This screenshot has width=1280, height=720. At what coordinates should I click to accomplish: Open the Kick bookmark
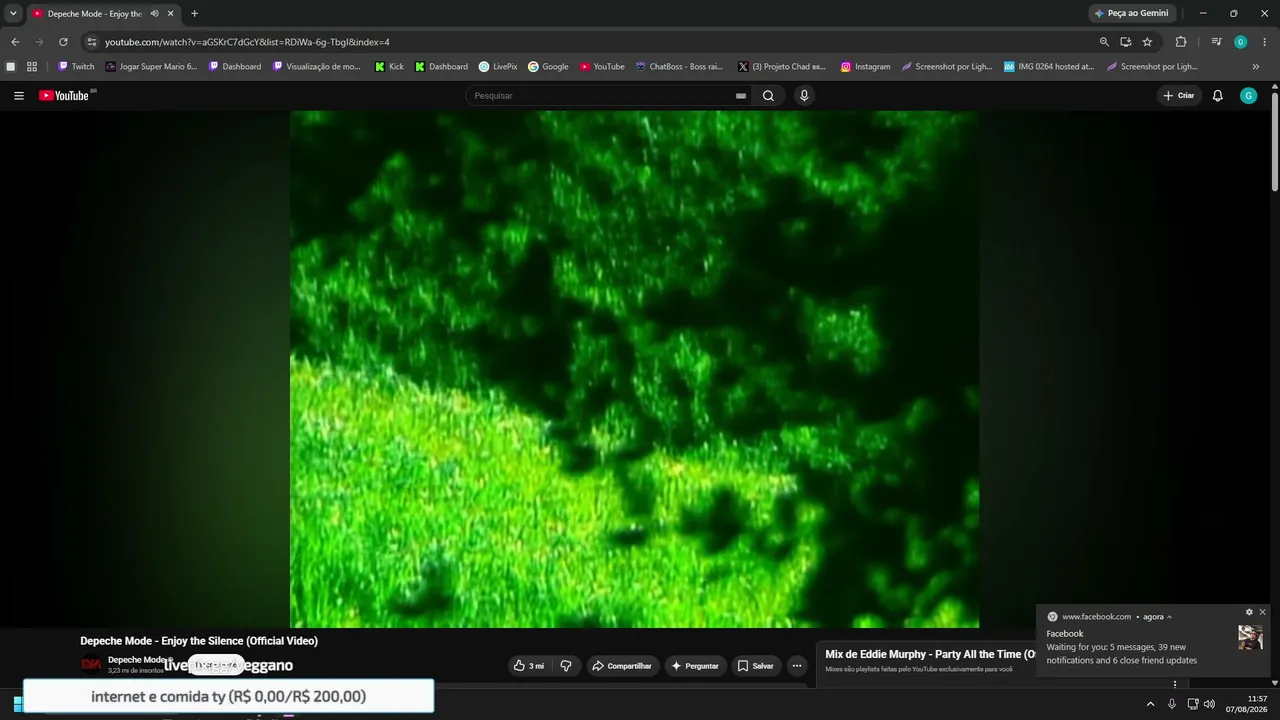coord(389,67)
